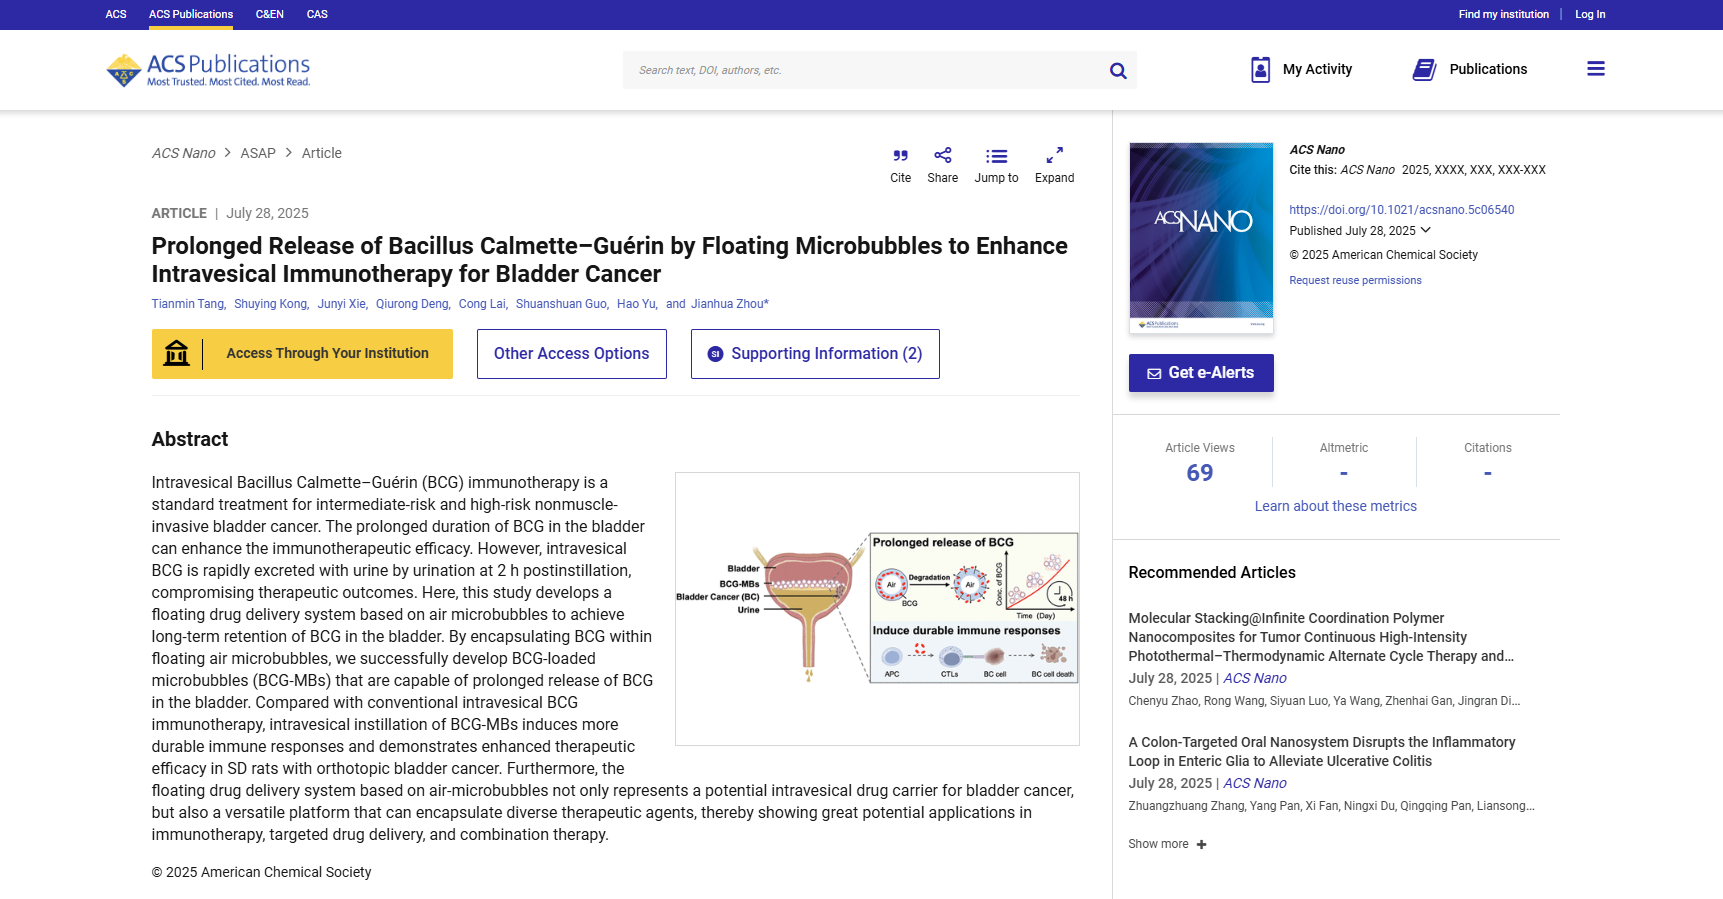Open the Supporting Information (2) dropdown
Viewport: 1723px width, 899px height.
pyautogui.click(x=815, y=354)
